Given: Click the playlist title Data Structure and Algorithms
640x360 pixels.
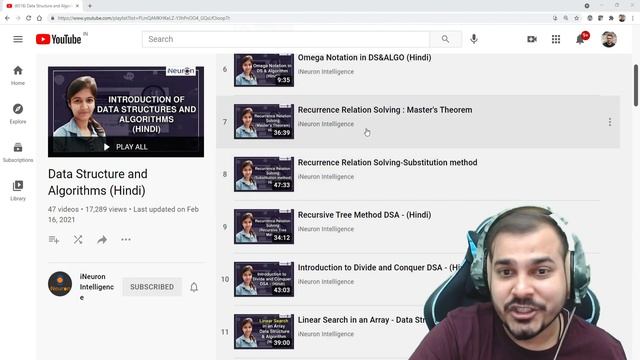Looking at the screenshot, I should (x=98, y=182).
